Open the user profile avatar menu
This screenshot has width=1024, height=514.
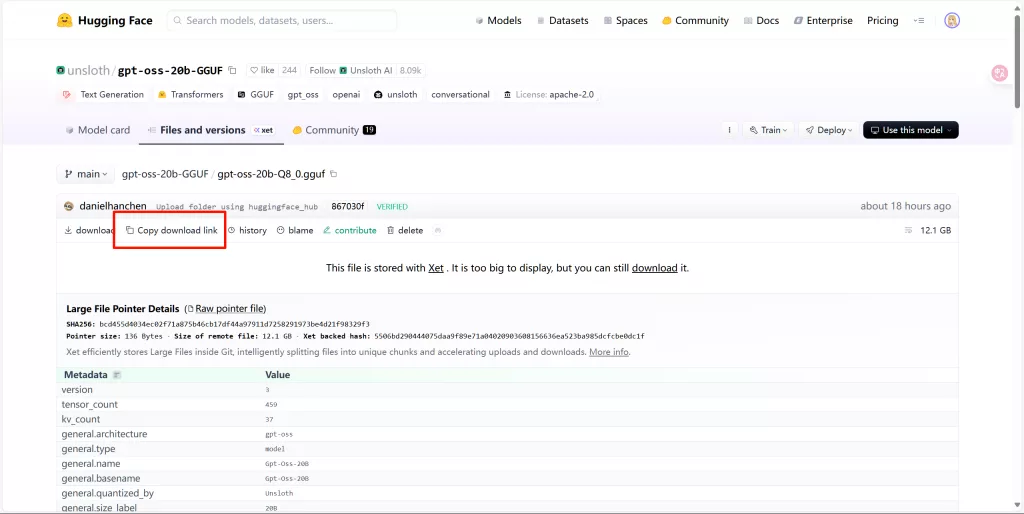952,20
